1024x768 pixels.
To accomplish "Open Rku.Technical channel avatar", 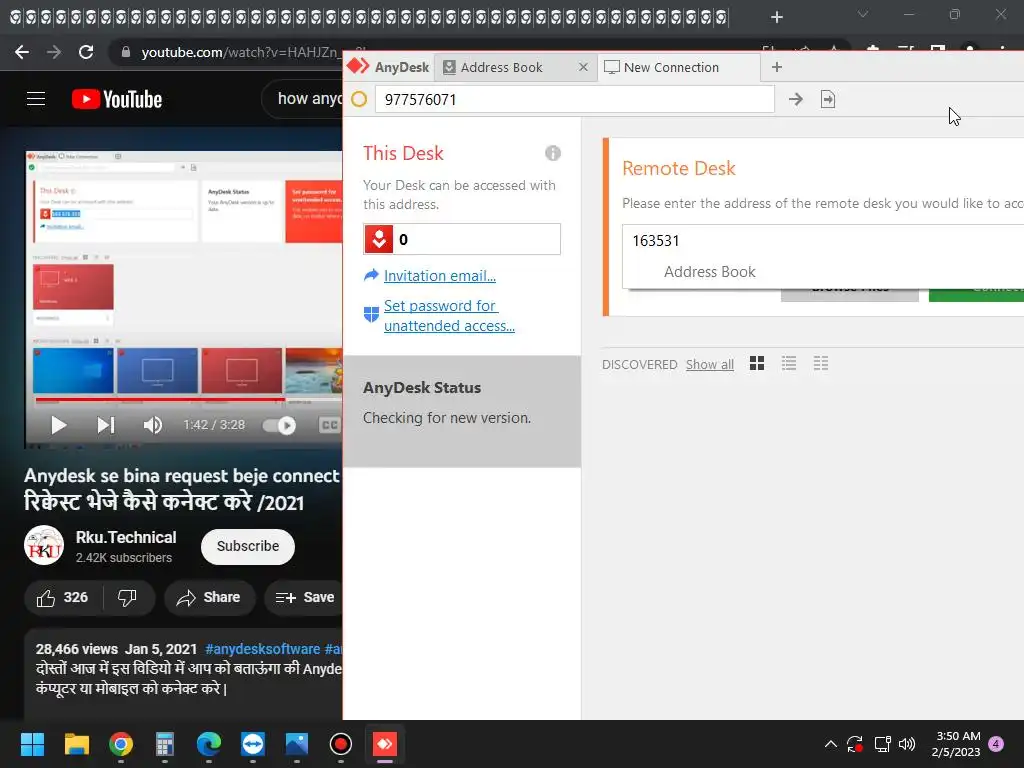I will (x=44, y=545).
